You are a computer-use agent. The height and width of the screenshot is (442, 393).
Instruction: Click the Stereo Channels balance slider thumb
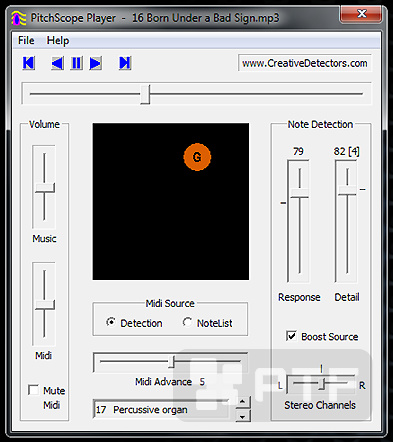click(322, 384)
